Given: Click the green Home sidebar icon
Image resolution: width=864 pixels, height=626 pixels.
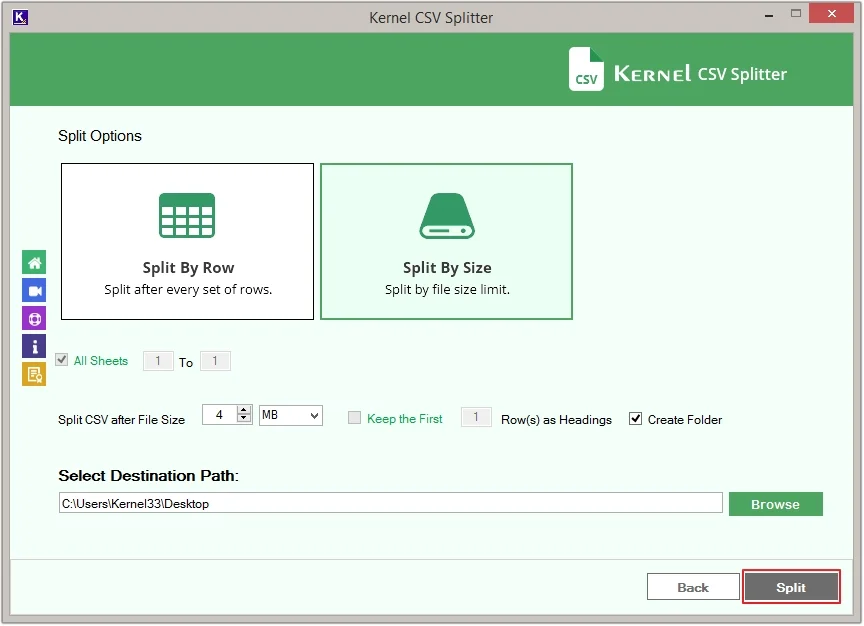Looking at the screenshot, I should pyautogui.click(x=34, y=263).
